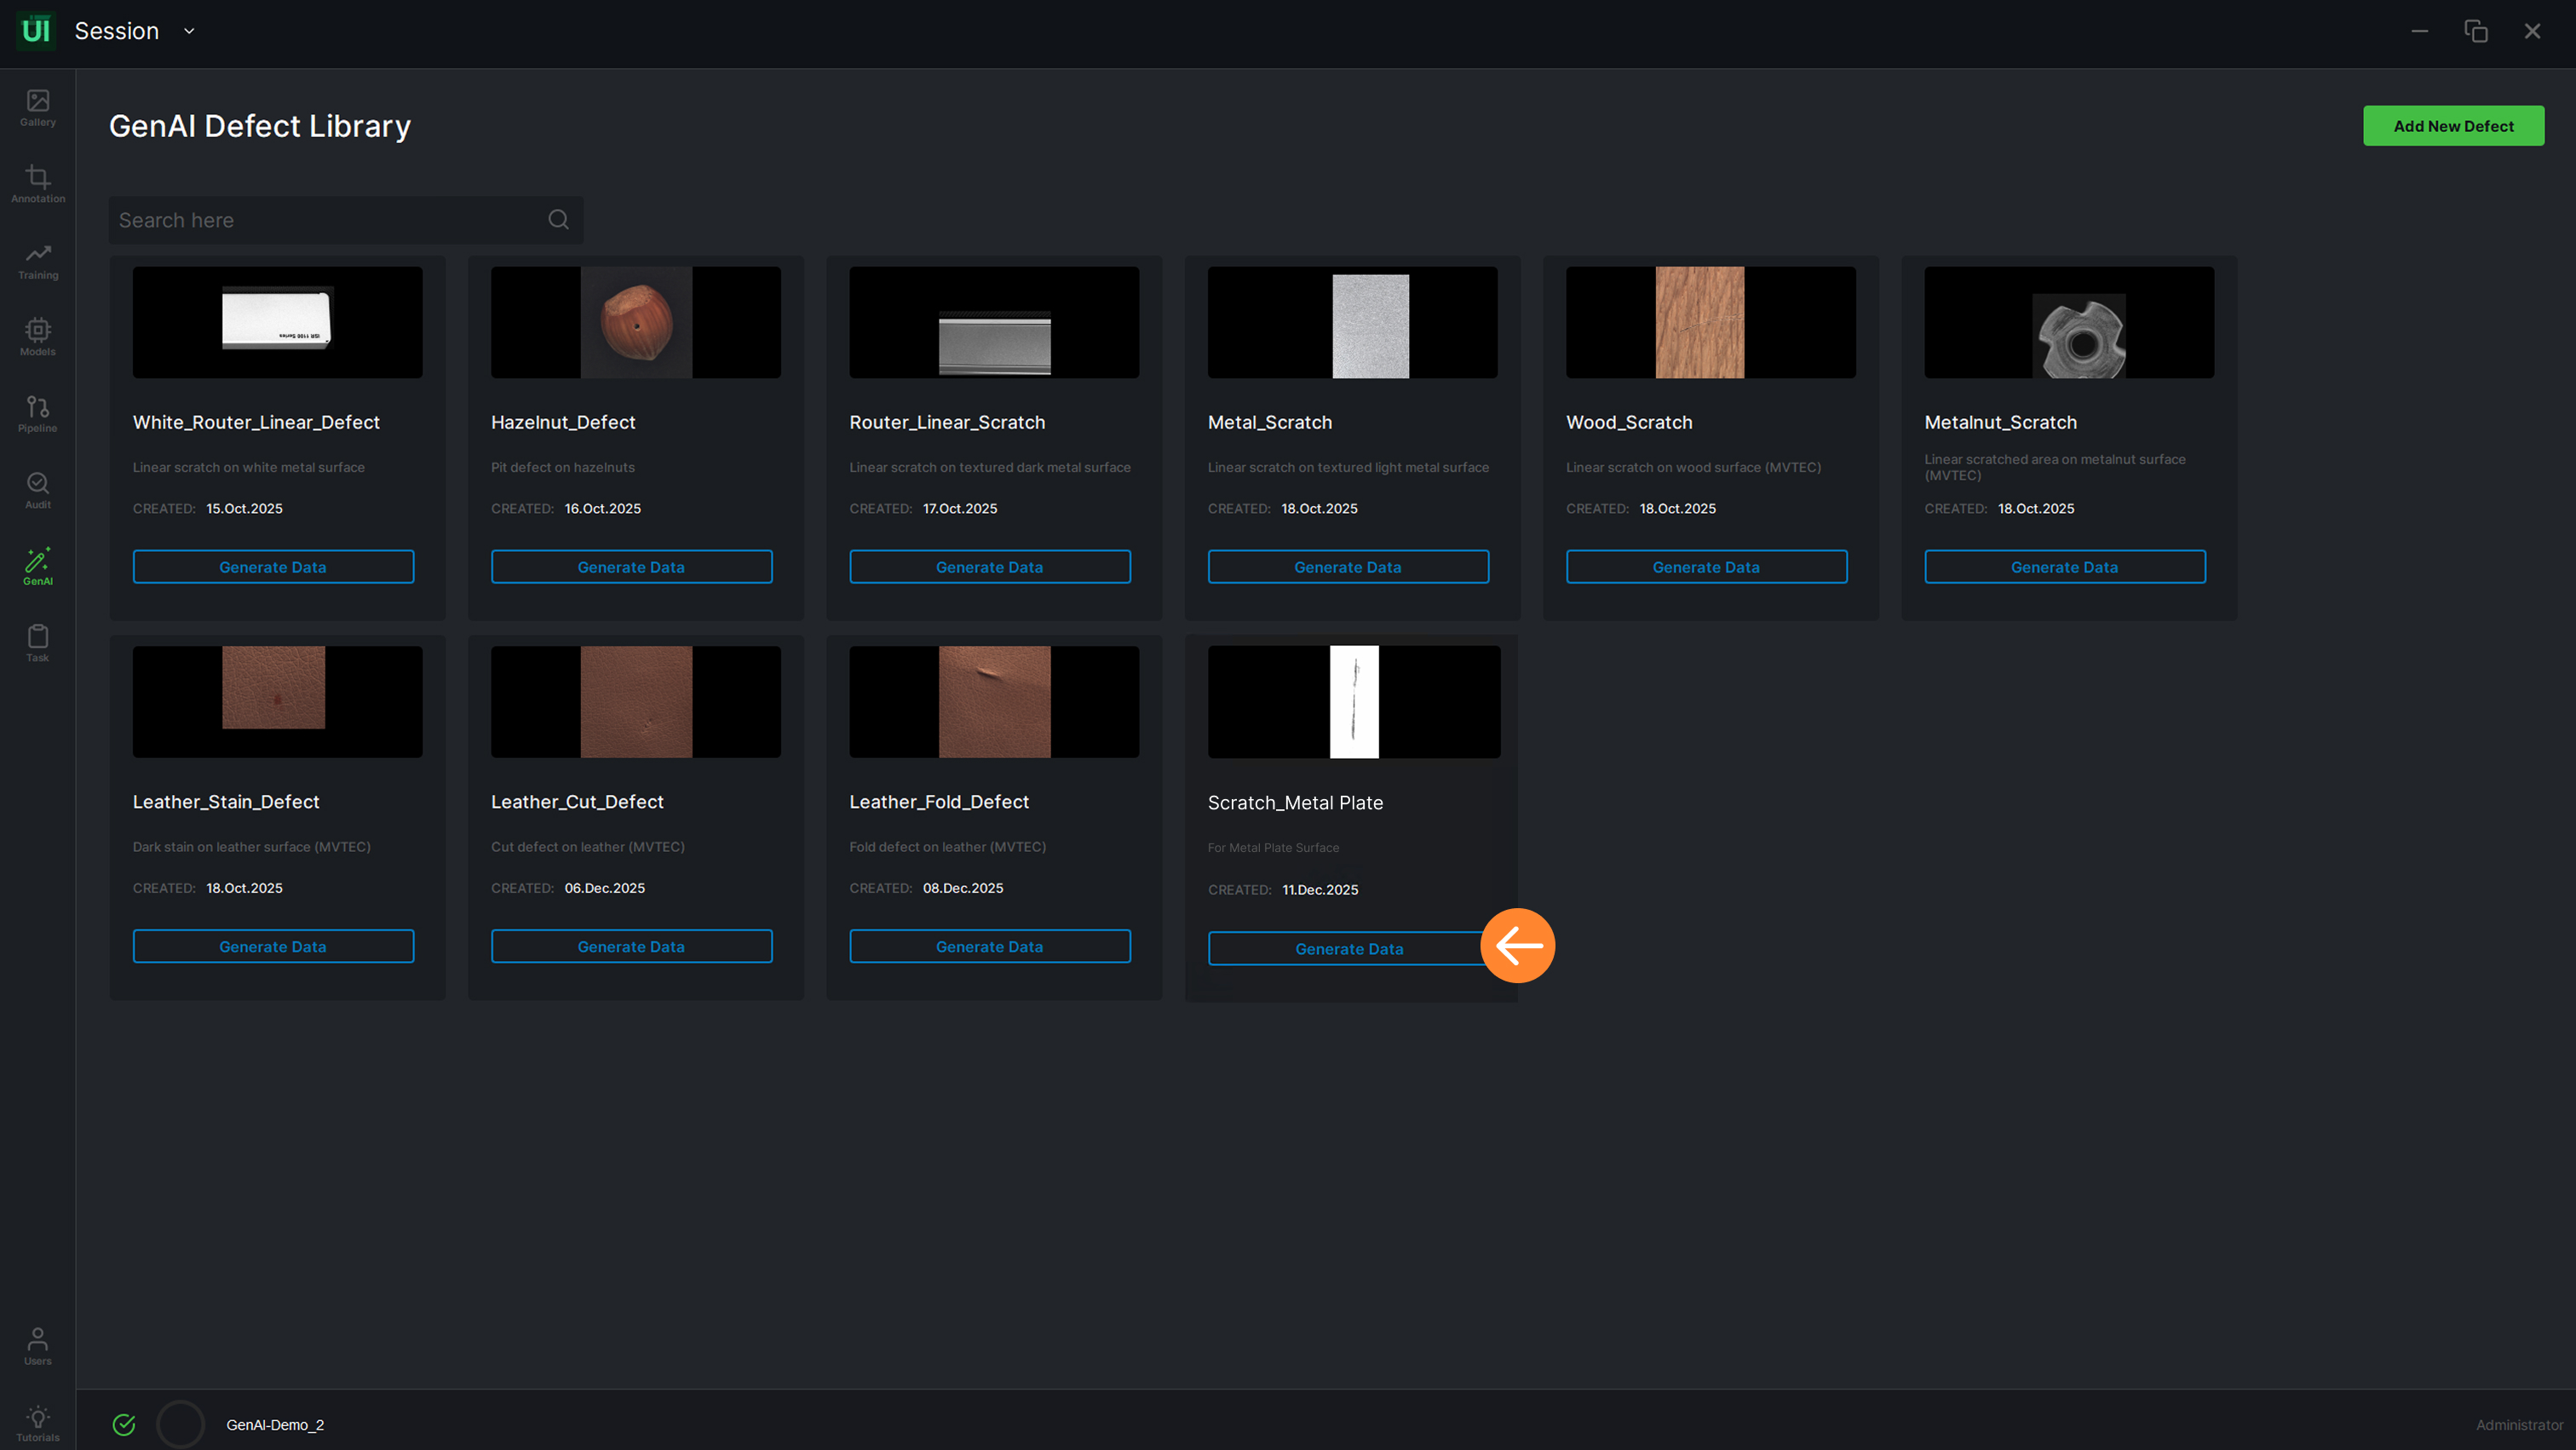
Task: Click the Add New Defect button
Action: tap(2452, 126)
